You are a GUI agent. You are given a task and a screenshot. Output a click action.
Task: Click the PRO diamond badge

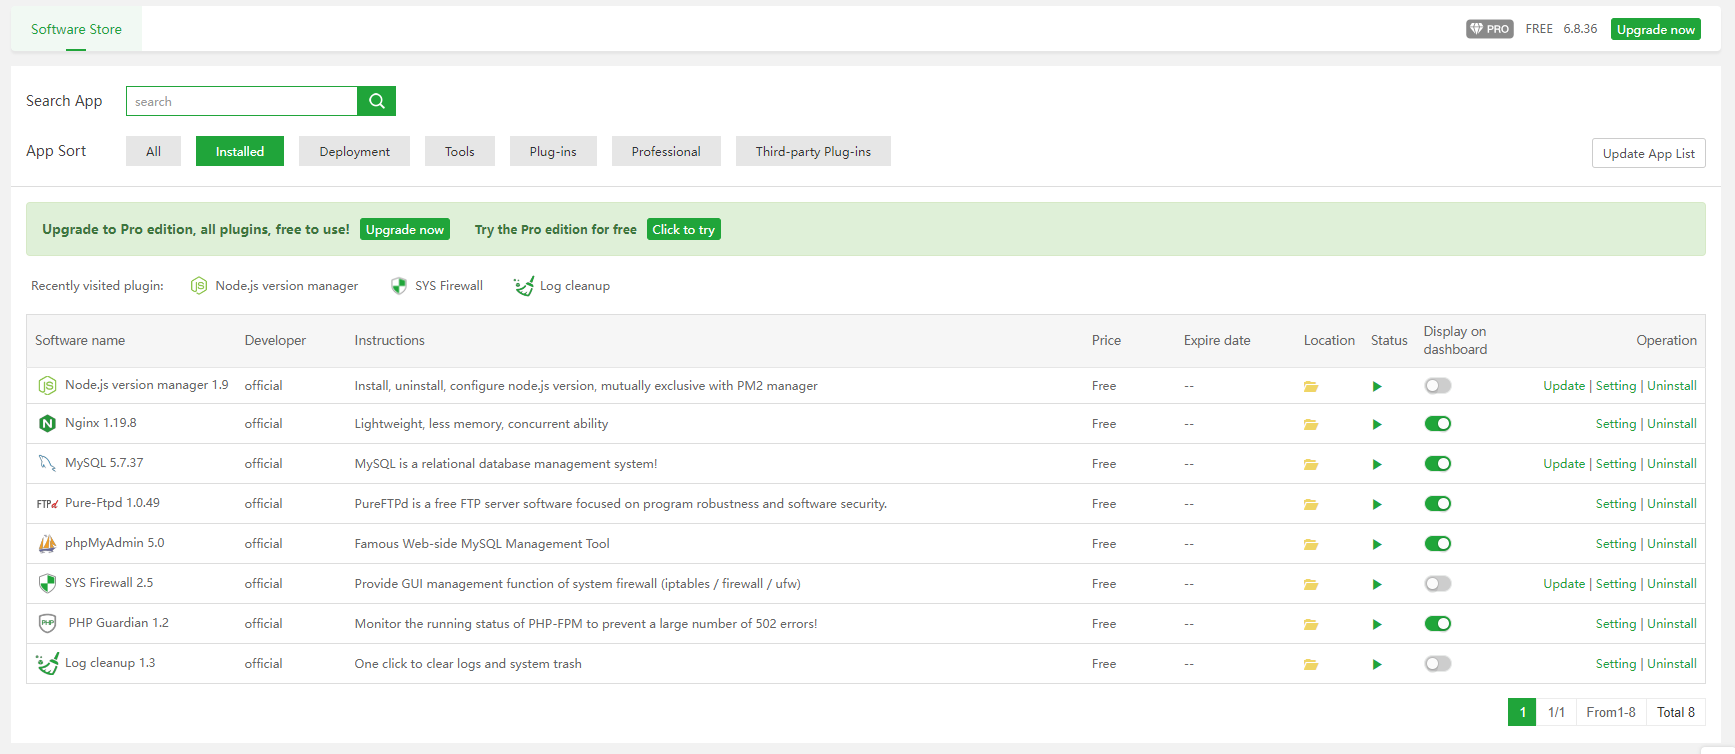1489,29
